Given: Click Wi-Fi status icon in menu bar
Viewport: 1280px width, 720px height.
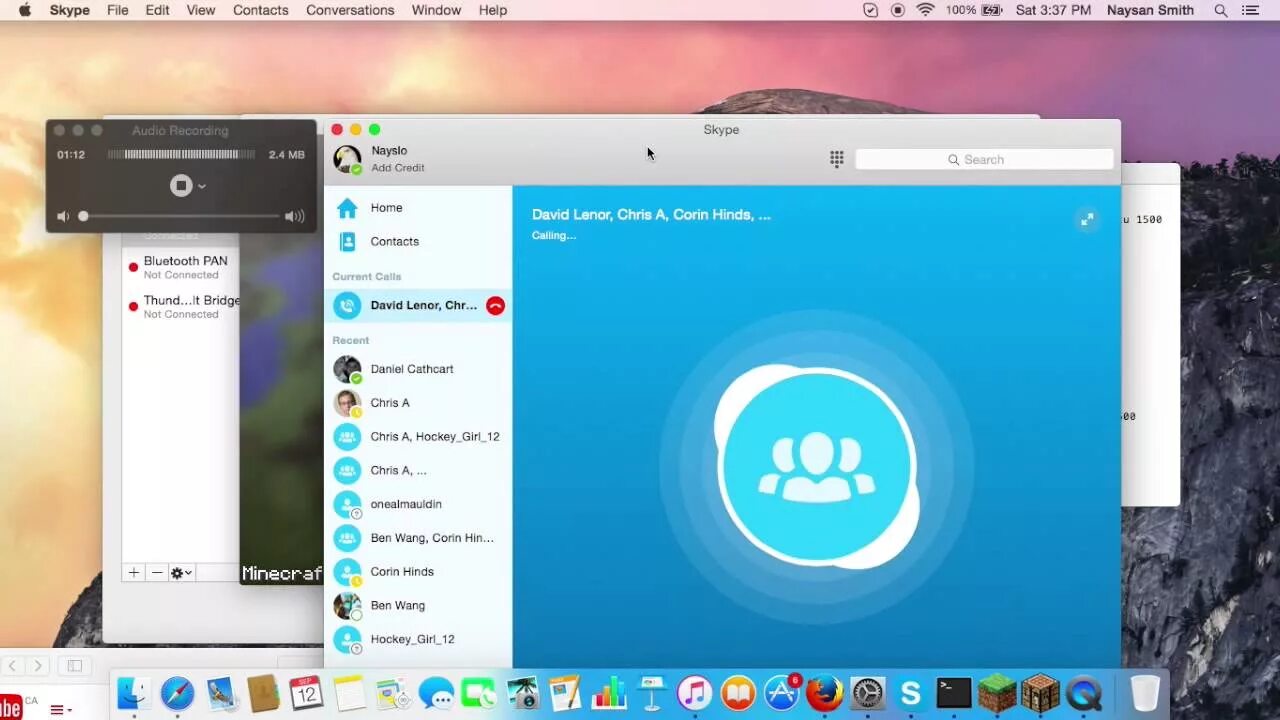Looking at the screenshot, I should click(925, 10).
